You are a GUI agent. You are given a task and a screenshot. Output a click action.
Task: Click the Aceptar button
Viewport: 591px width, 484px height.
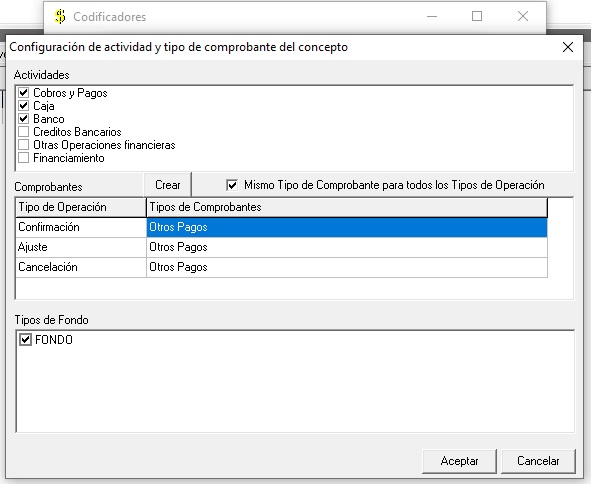[459, 461]
